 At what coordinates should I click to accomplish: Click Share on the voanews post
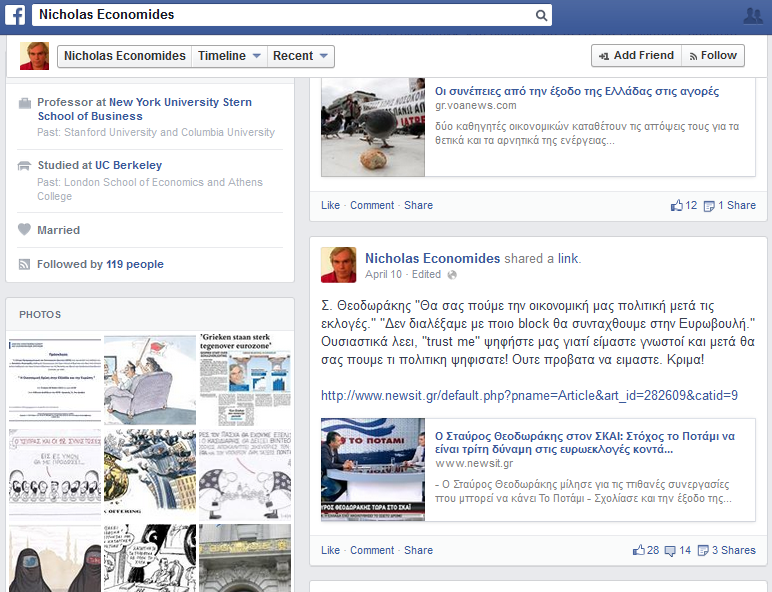point(418,205)
